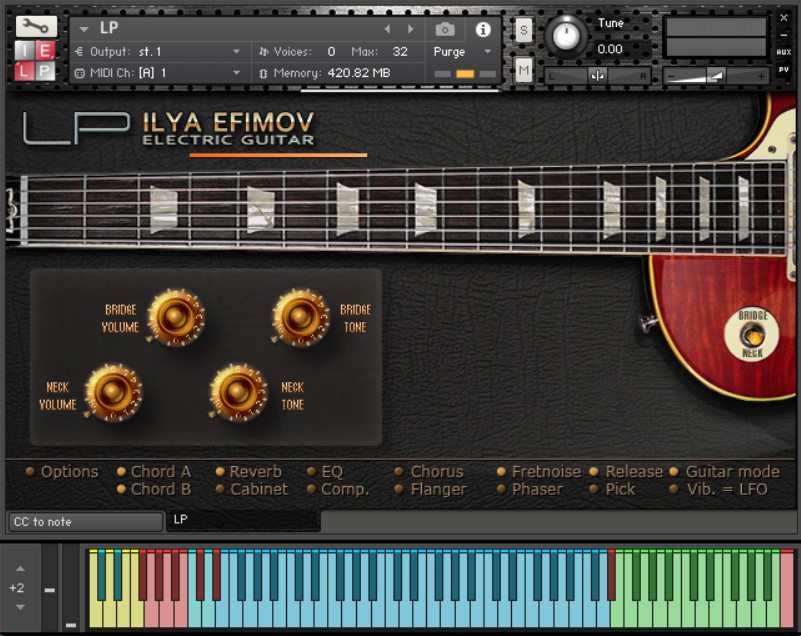This screenshot has height=636, width=801.
Task: Open the Options page
Action: tap(62, 472)
